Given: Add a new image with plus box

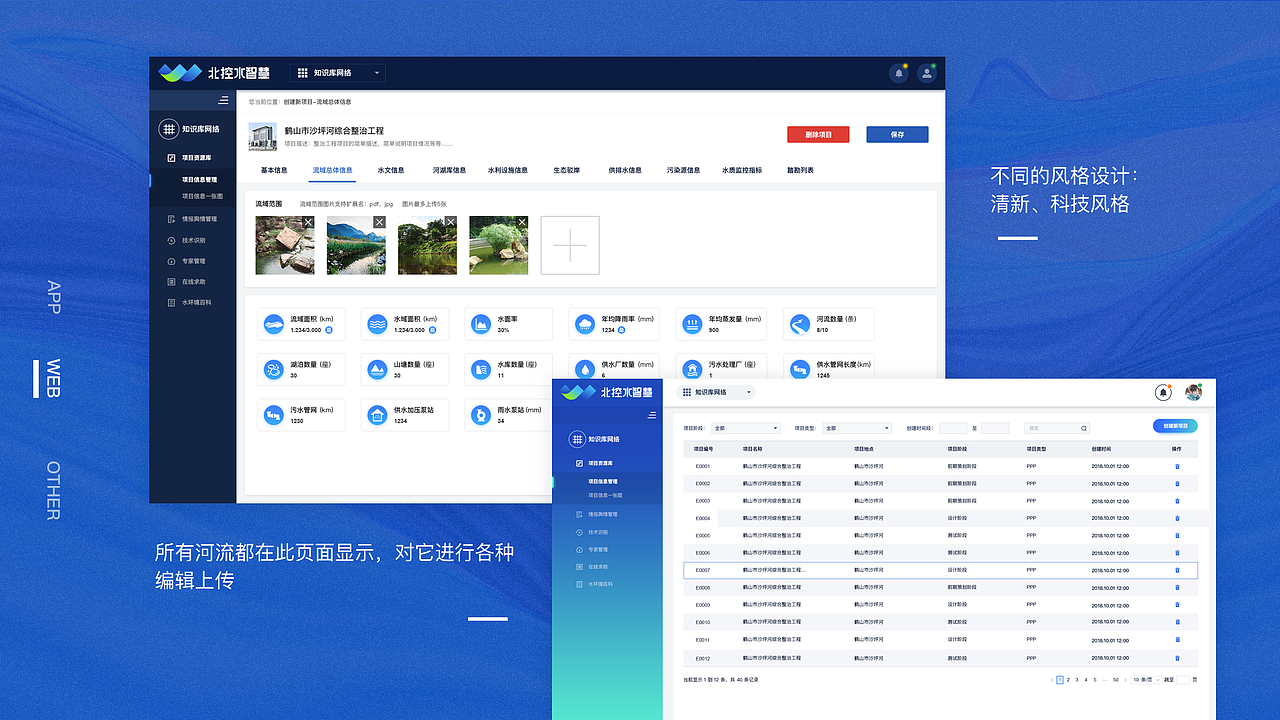Looking at the screenshot, I should coord(570,245).
